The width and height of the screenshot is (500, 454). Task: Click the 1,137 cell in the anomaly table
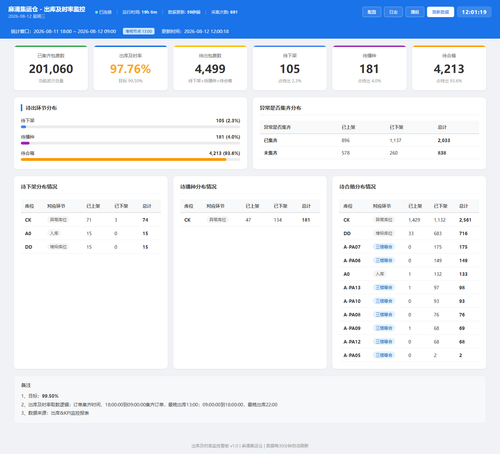pos(396,140)
